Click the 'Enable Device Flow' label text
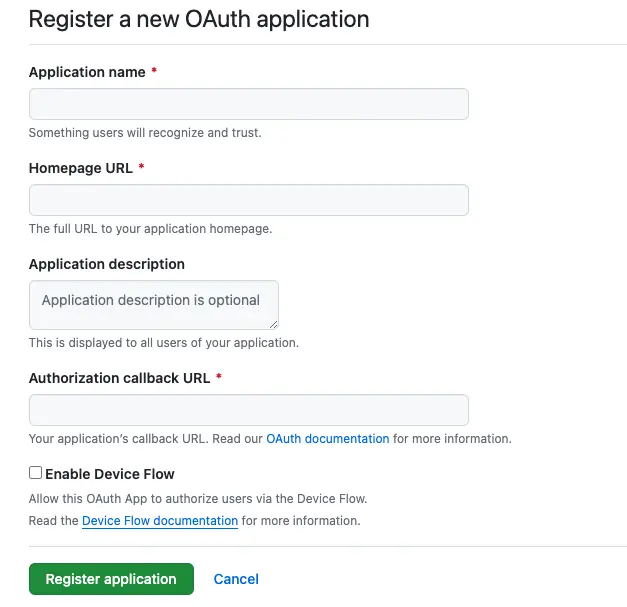Screen dimensions: 627x607 [x=110, y=474]
